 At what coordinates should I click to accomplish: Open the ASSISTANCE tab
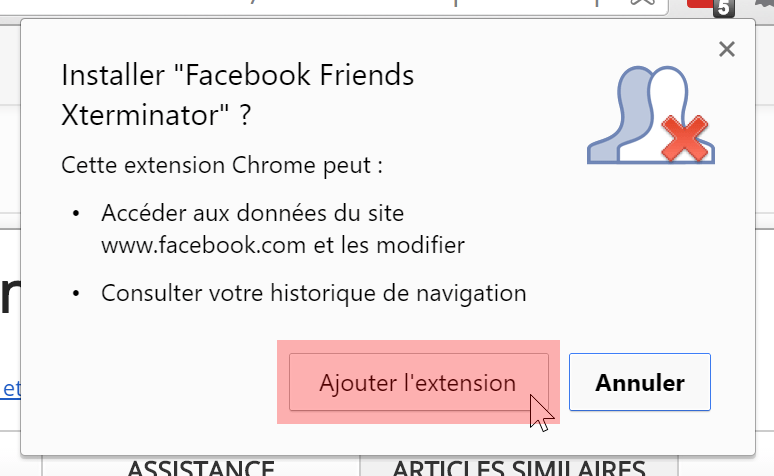(x=201, y=467)
